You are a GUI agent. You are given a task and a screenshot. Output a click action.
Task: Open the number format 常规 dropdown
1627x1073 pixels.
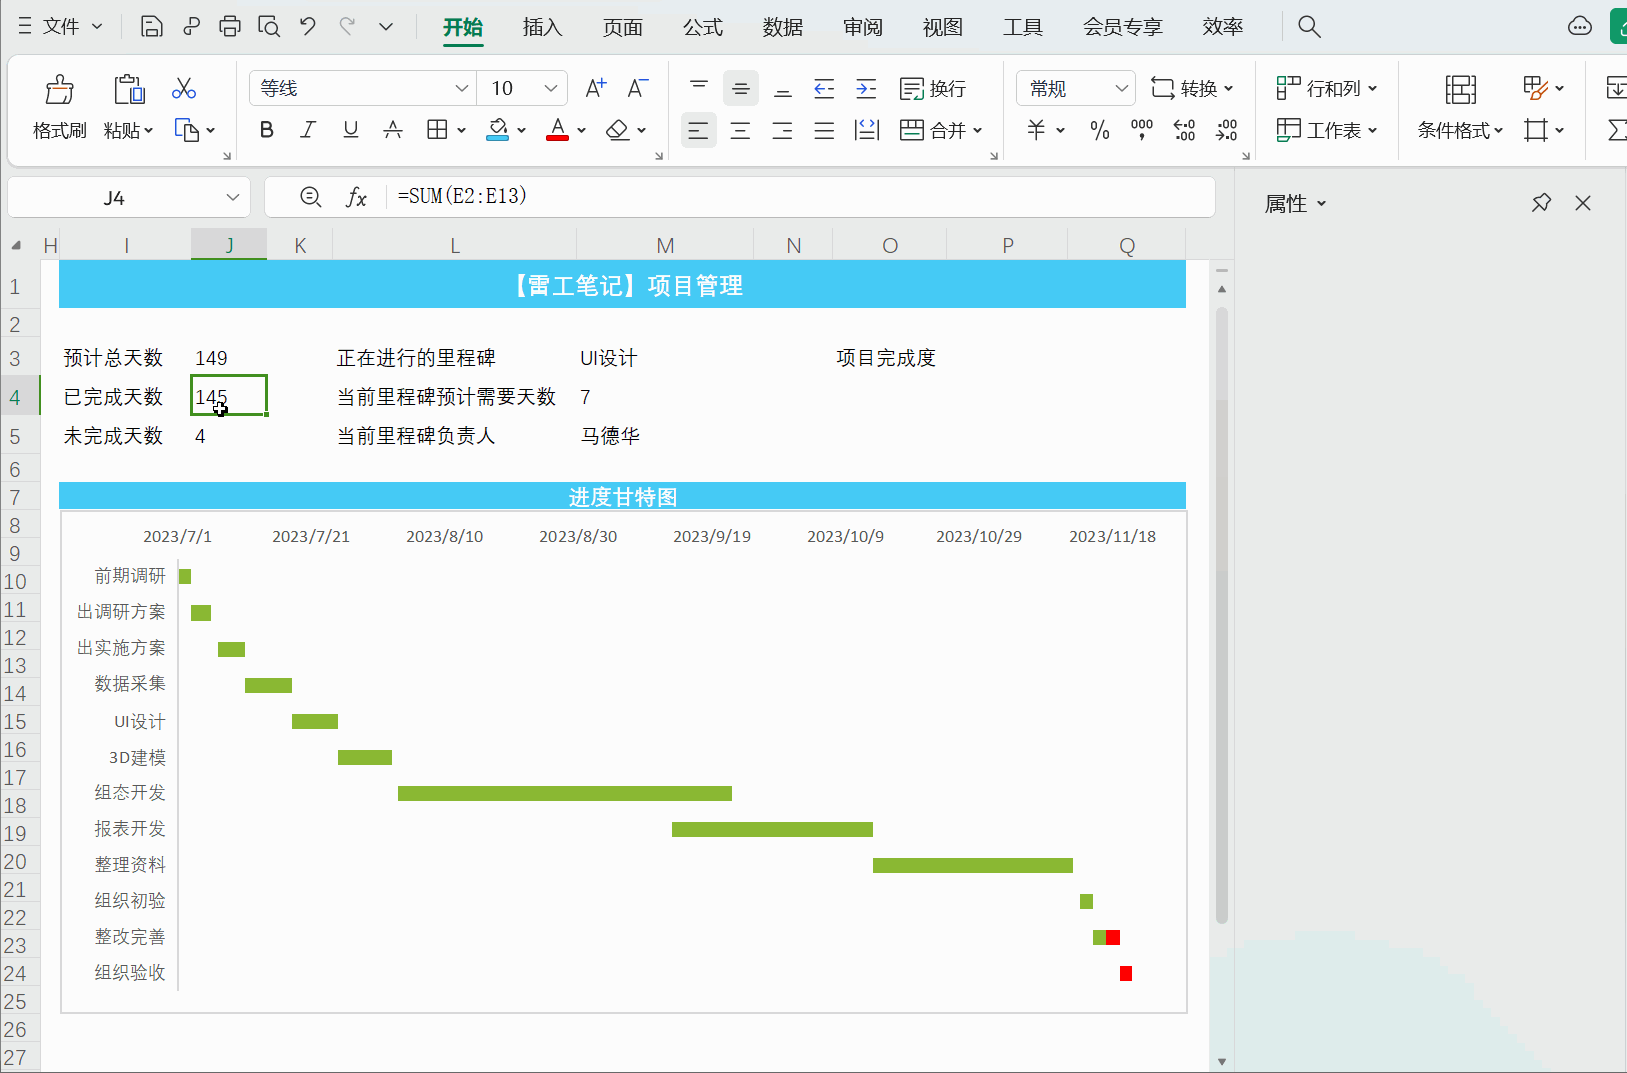coord(1121,88)
